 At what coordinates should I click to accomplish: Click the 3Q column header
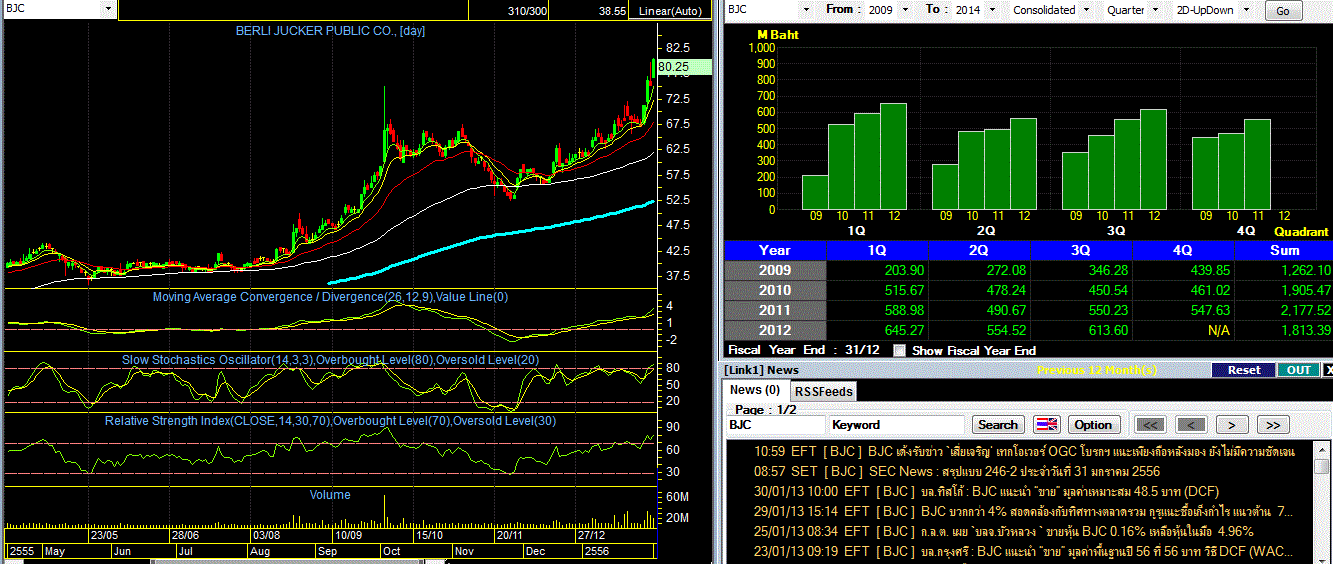tap(1080, 250)
